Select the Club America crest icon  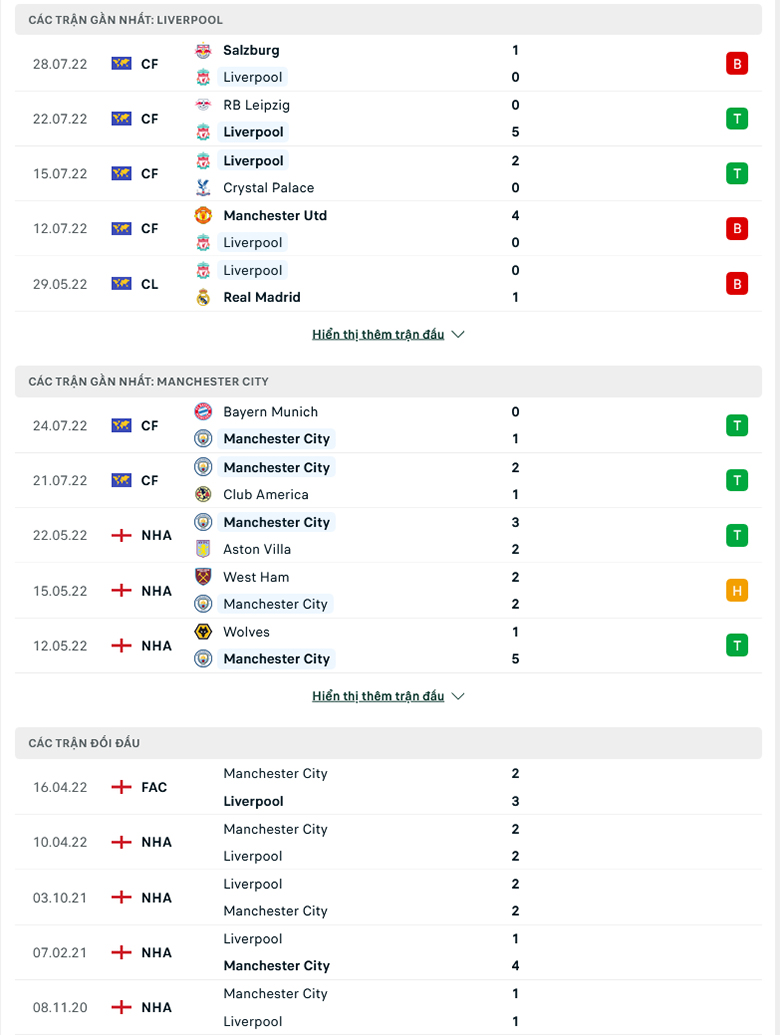203,494
